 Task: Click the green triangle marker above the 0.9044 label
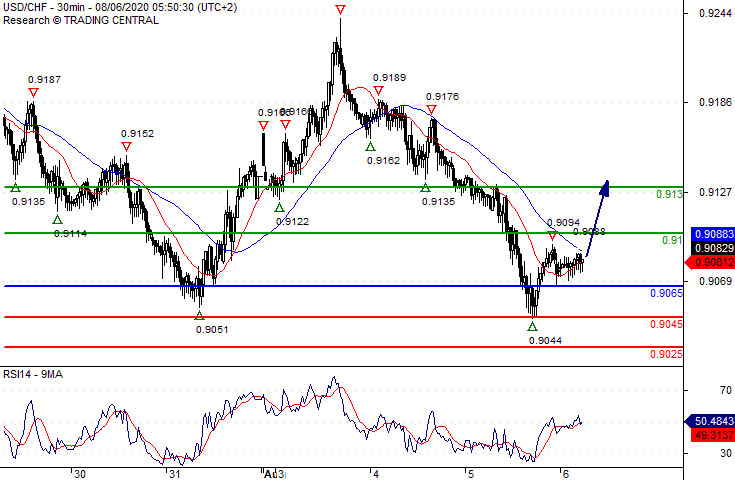point(532,326)
